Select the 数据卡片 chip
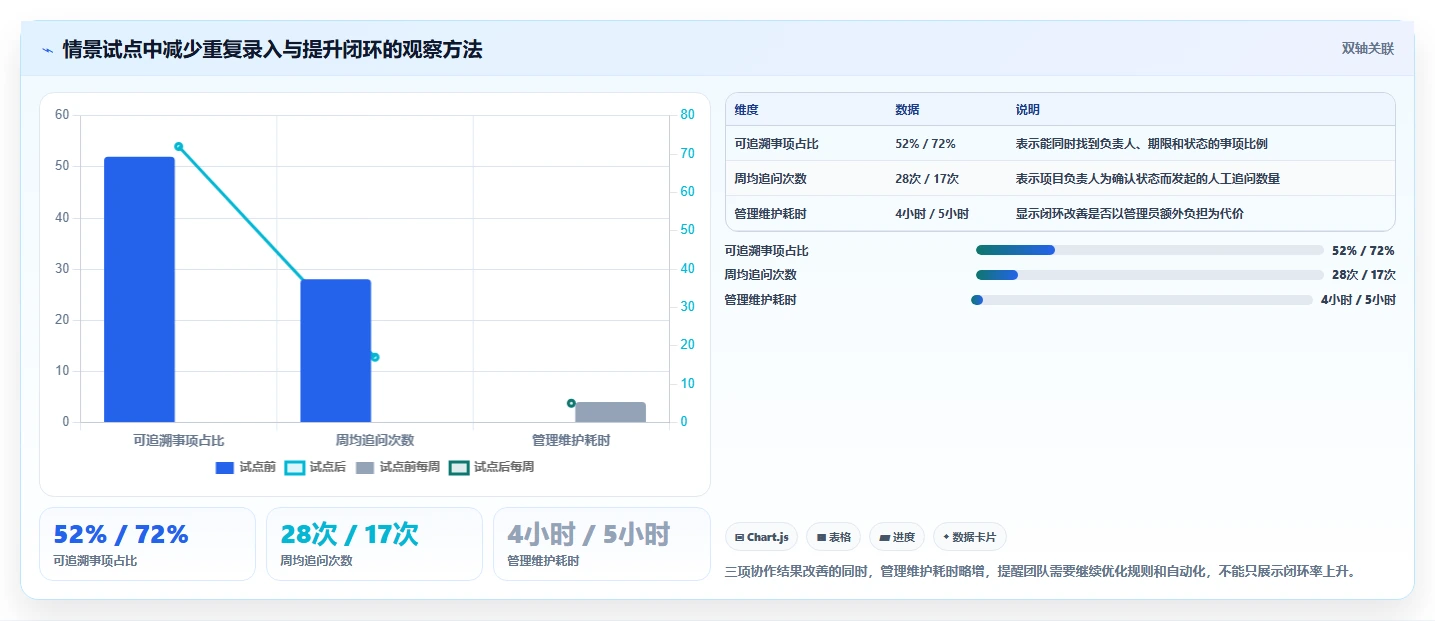 pos(970,537)
